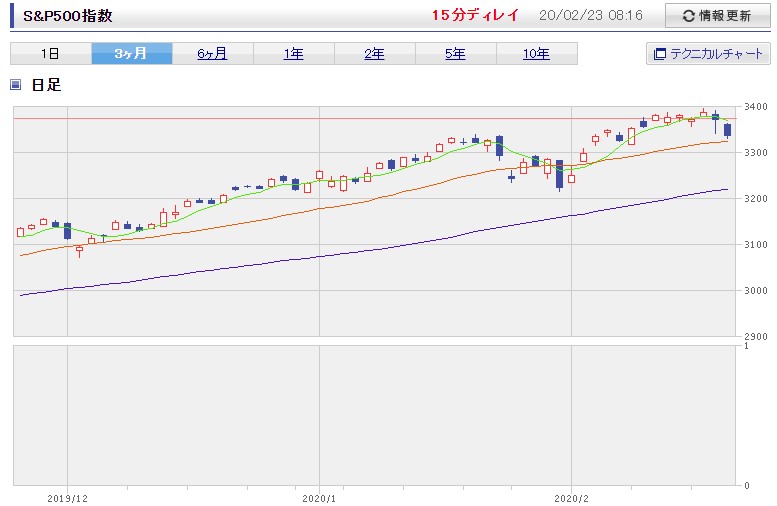Viewport: 777px width, 506px height.
Task: Click the blue square icon beside 日足
Action: click(x=16, y=85)
